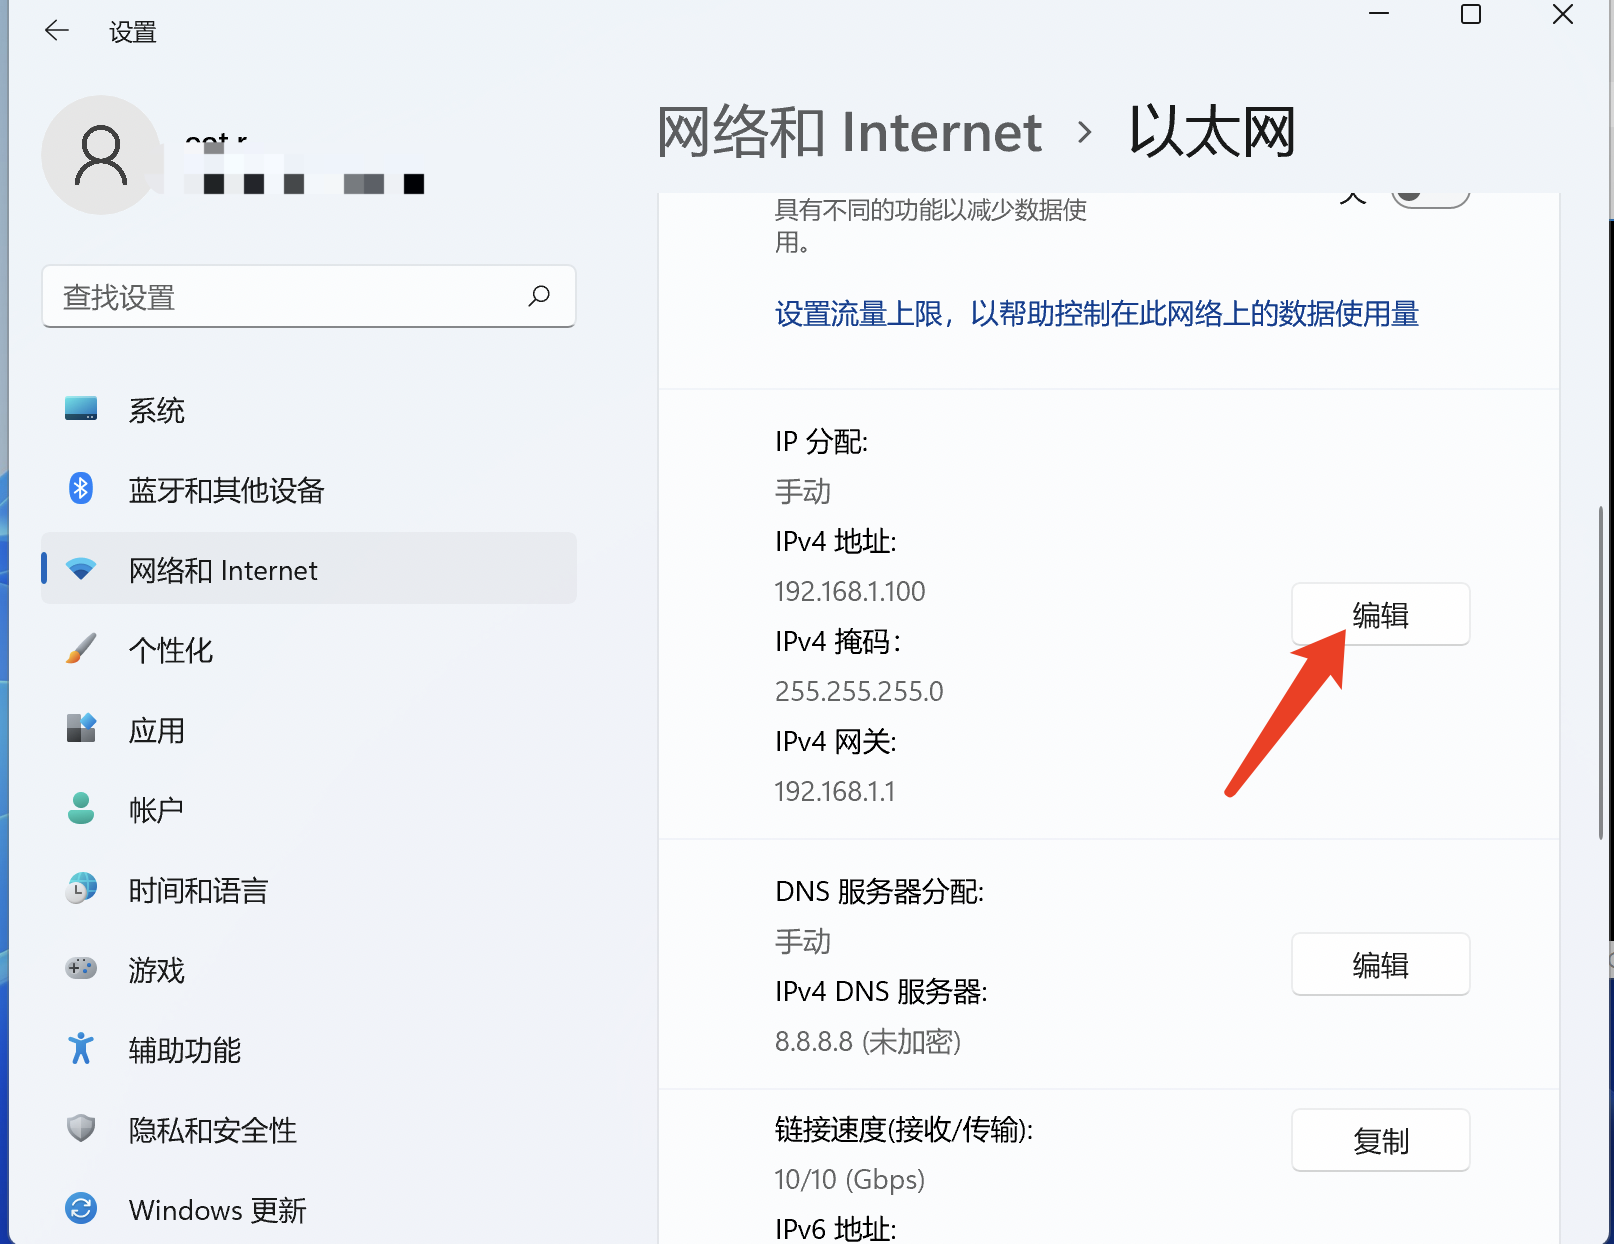Select the shield icon for 隐私和安全性

coord(80,1129)
